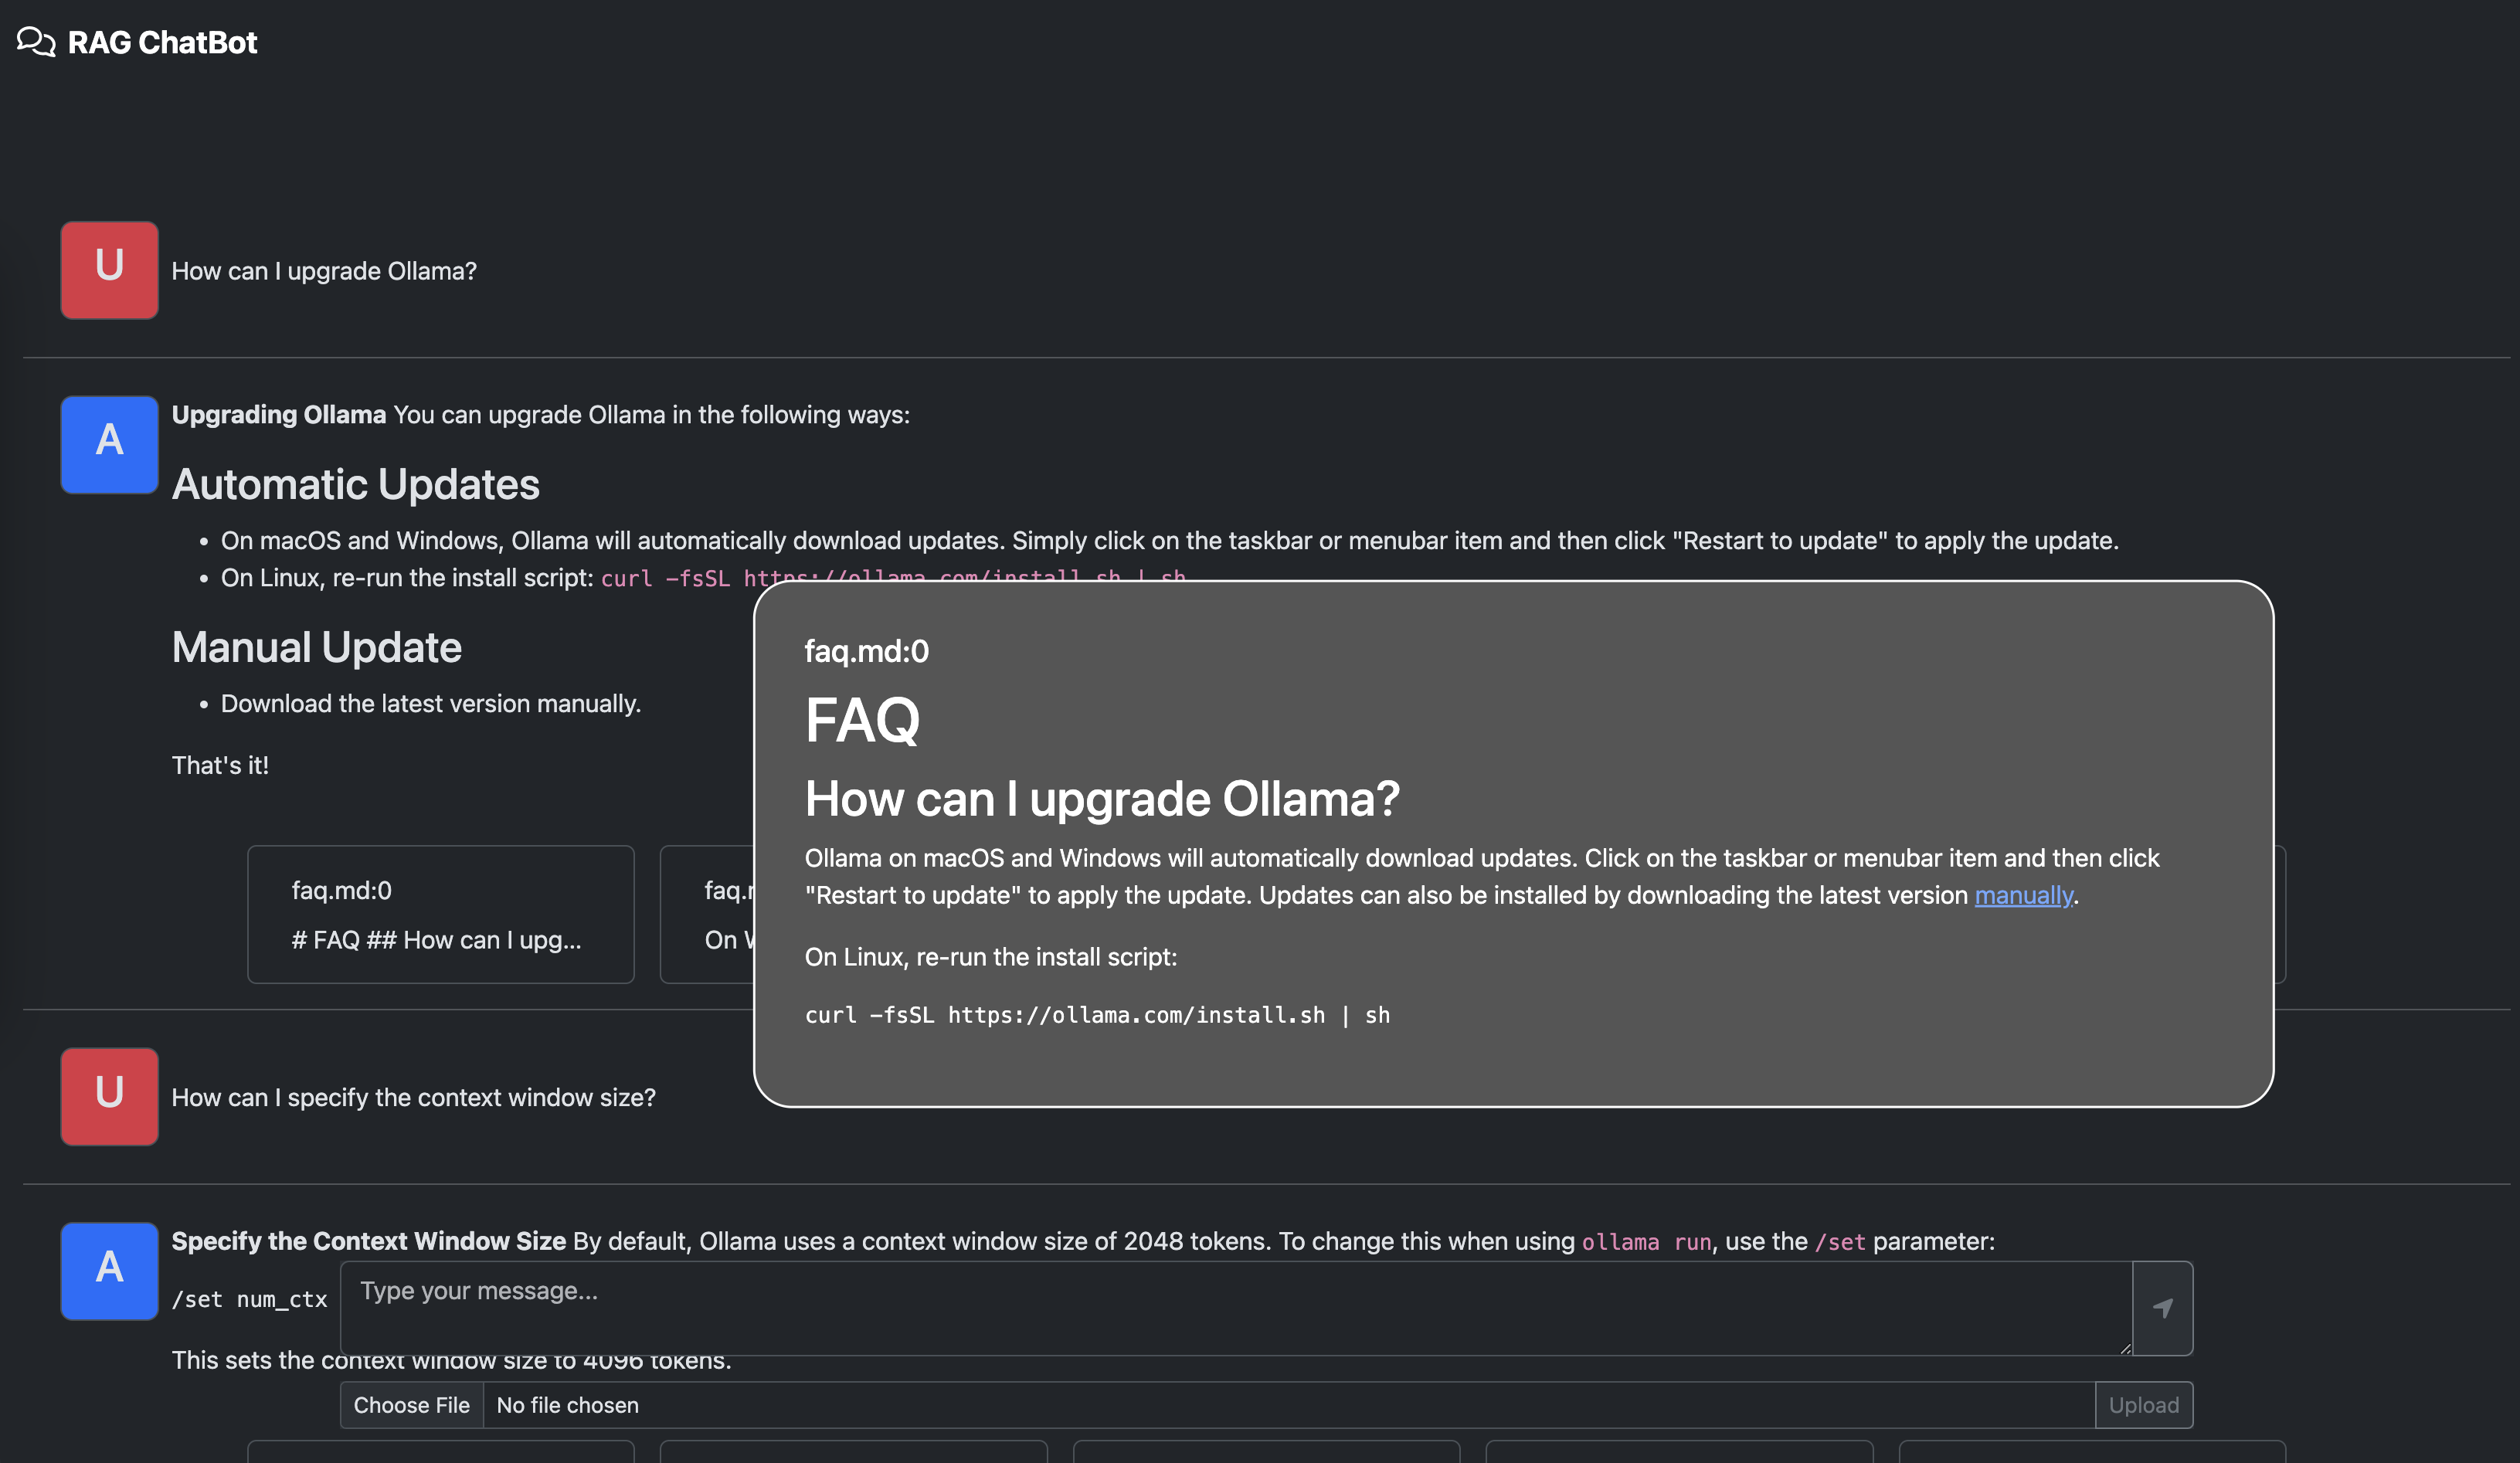The image size is (2520, 1463).
Task: Click the "Manual Update" heading
Action: tap(316, 647)
